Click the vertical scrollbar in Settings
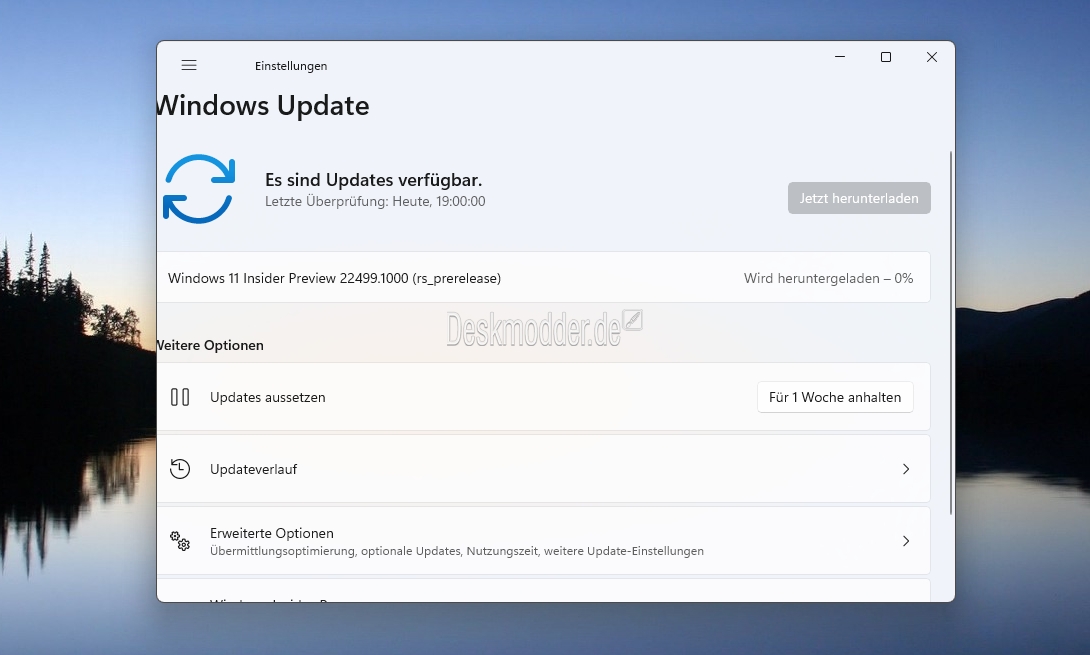Viewport: 1090px width, 655px height. coord(951,332)
